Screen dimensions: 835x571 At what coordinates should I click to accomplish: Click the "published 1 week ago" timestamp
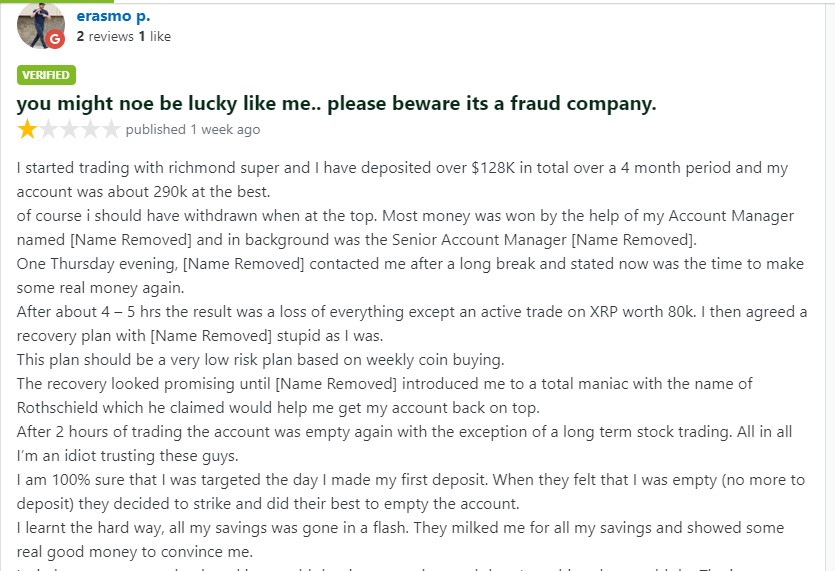(193, 129)
